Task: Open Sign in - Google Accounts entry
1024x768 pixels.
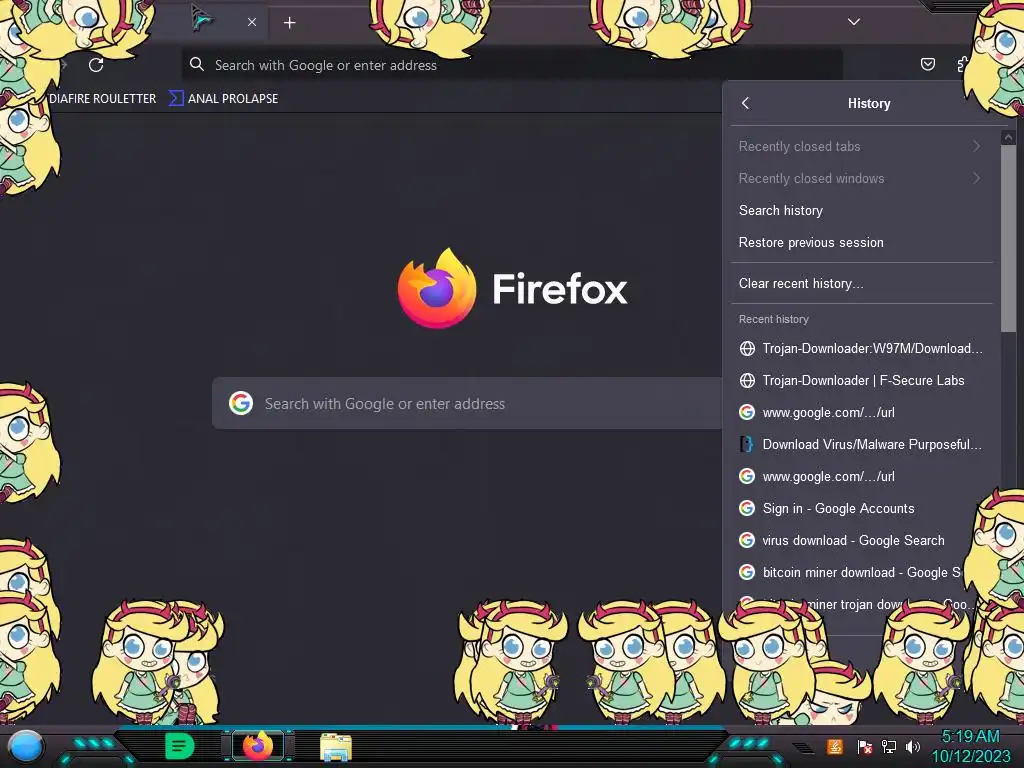Action: click(x=861, y=509)
